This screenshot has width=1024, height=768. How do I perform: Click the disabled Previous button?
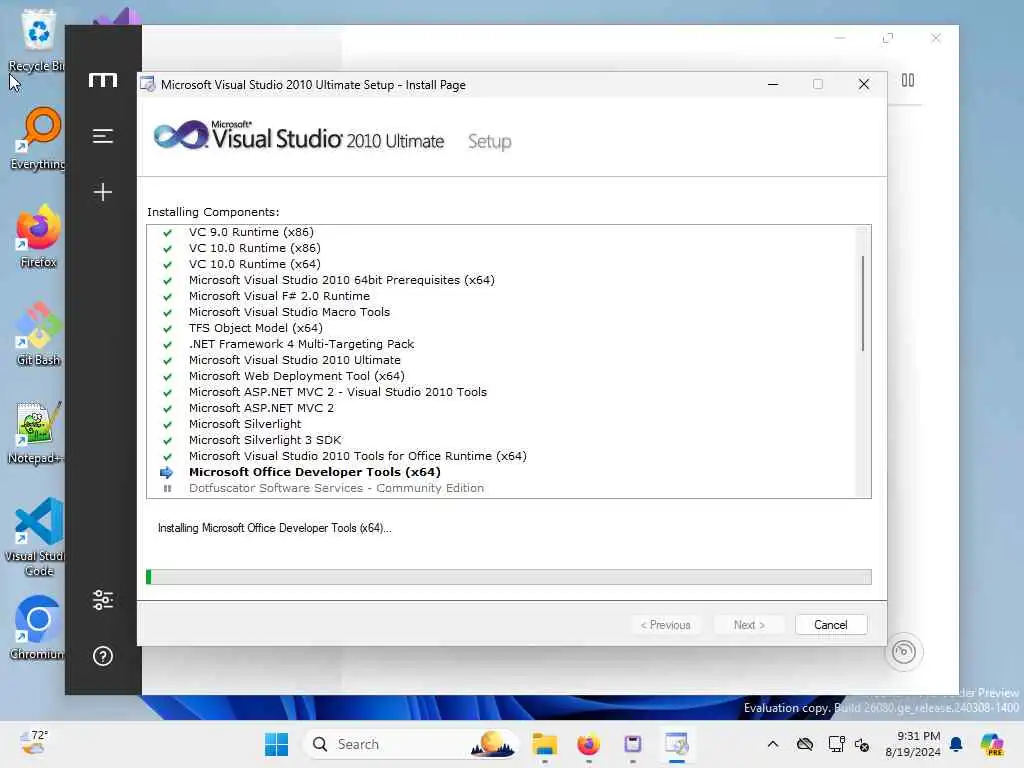665,625
